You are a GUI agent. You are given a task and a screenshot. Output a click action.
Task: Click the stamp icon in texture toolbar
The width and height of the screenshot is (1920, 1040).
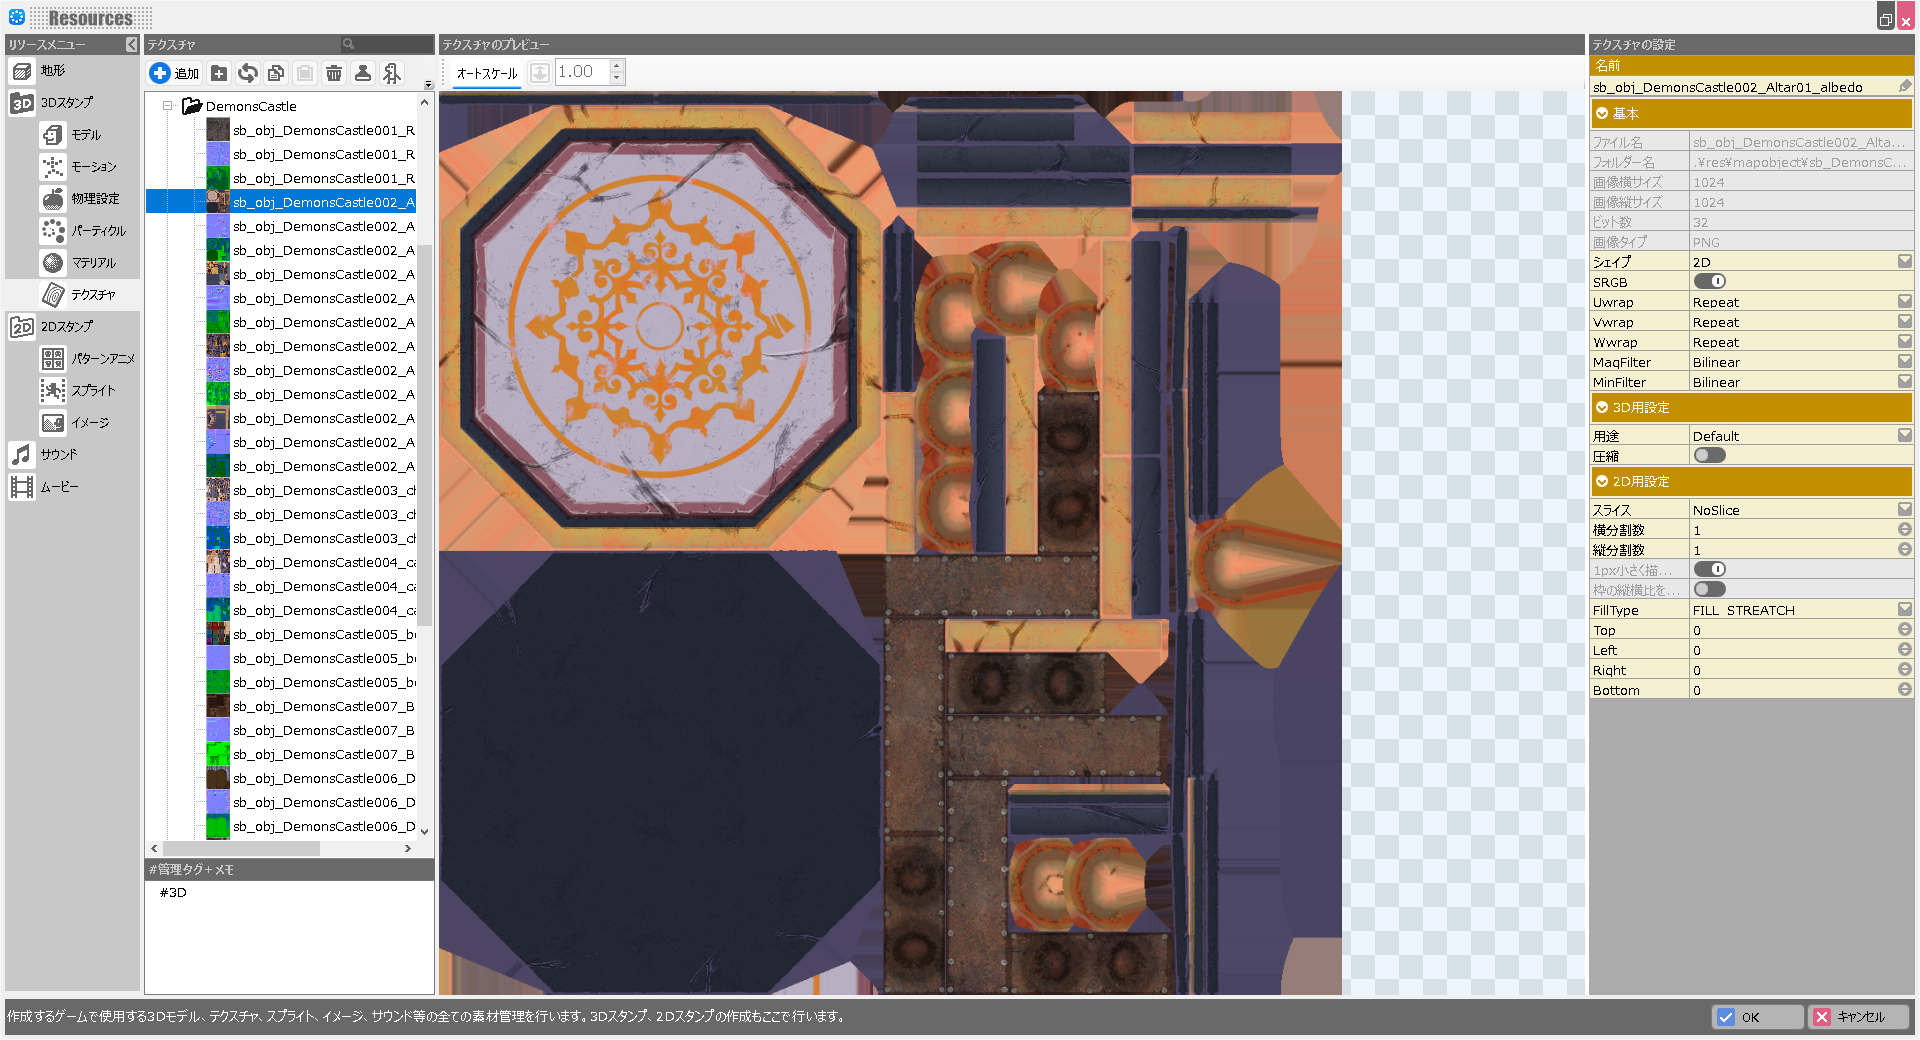click(x=363, y=73)
